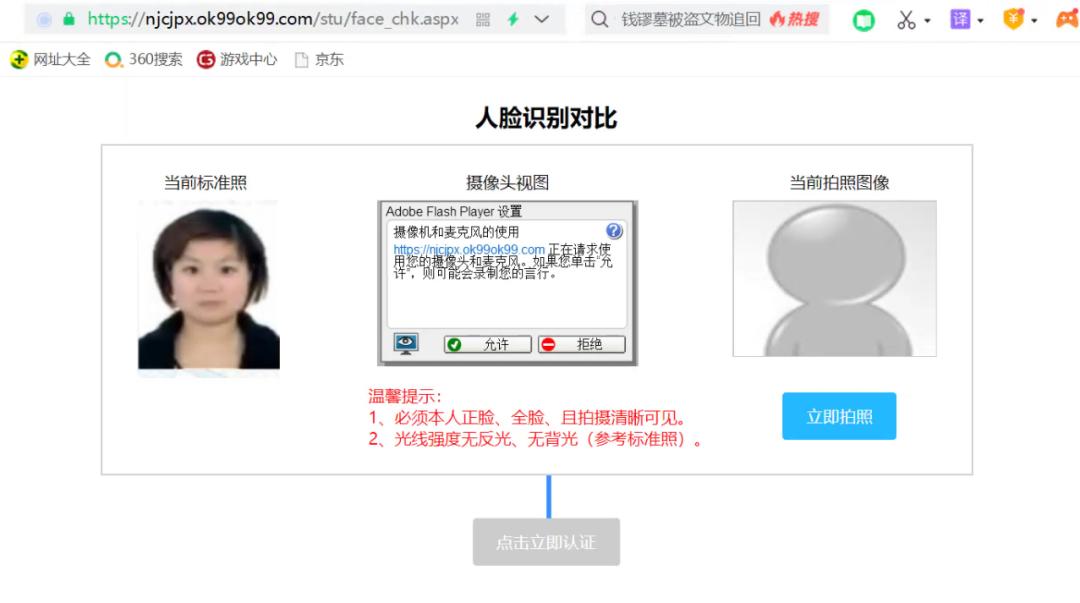Screen dimensions: 1080x603
Task: Expand the dropdown beside translate icon
Action: 980,19
